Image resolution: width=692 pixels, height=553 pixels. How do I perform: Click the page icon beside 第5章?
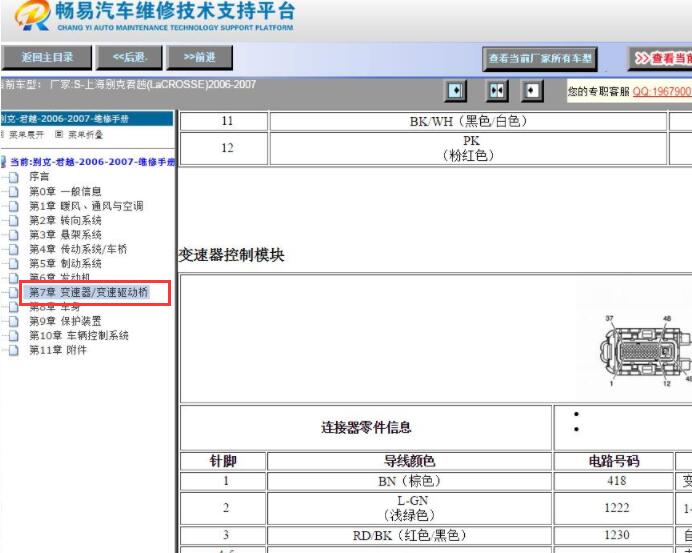click(14, 264)
